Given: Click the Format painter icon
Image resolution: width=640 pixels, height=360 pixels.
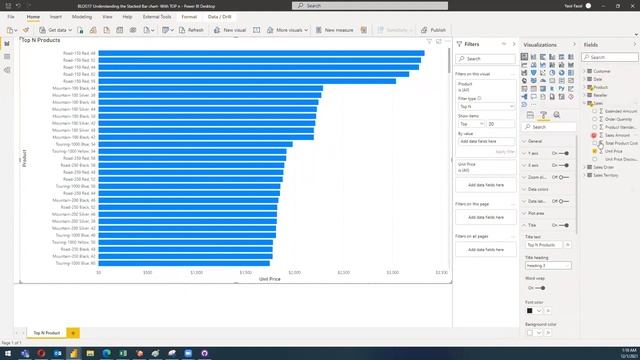Looking at the screenshot, I should pos(26,30).
